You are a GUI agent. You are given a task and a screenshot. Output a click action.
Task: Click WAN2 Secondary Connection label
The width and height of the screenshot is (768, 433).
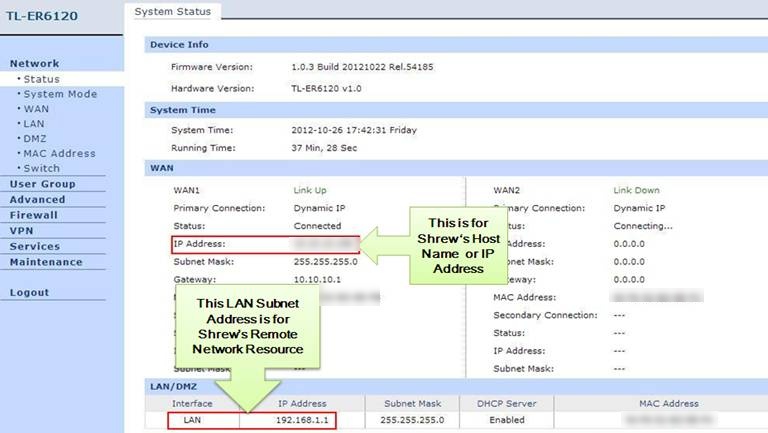click(545, 315)
